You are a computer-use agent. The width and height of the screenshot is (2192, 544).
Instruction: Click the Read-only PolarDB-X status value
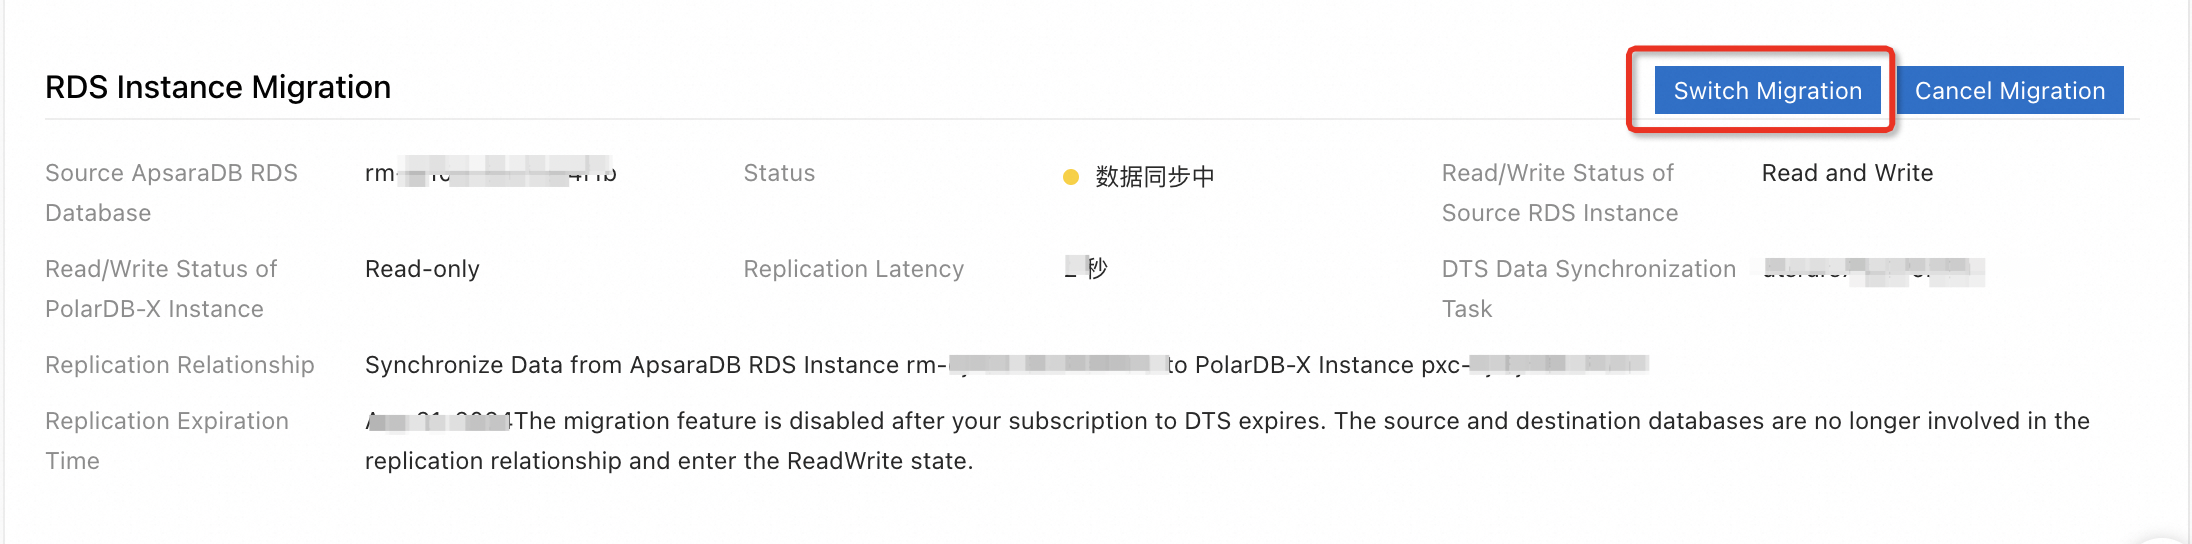click(422, 269)
